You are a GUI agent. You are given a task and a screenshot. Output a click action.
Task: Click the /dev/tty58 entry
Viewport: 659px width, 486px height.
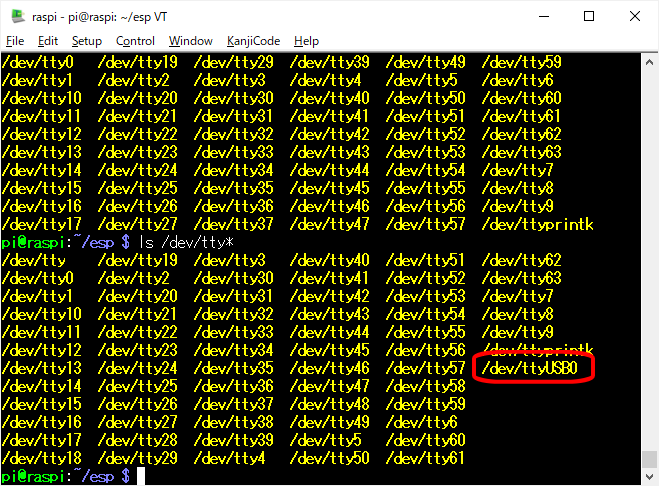[x=425, y=386]
